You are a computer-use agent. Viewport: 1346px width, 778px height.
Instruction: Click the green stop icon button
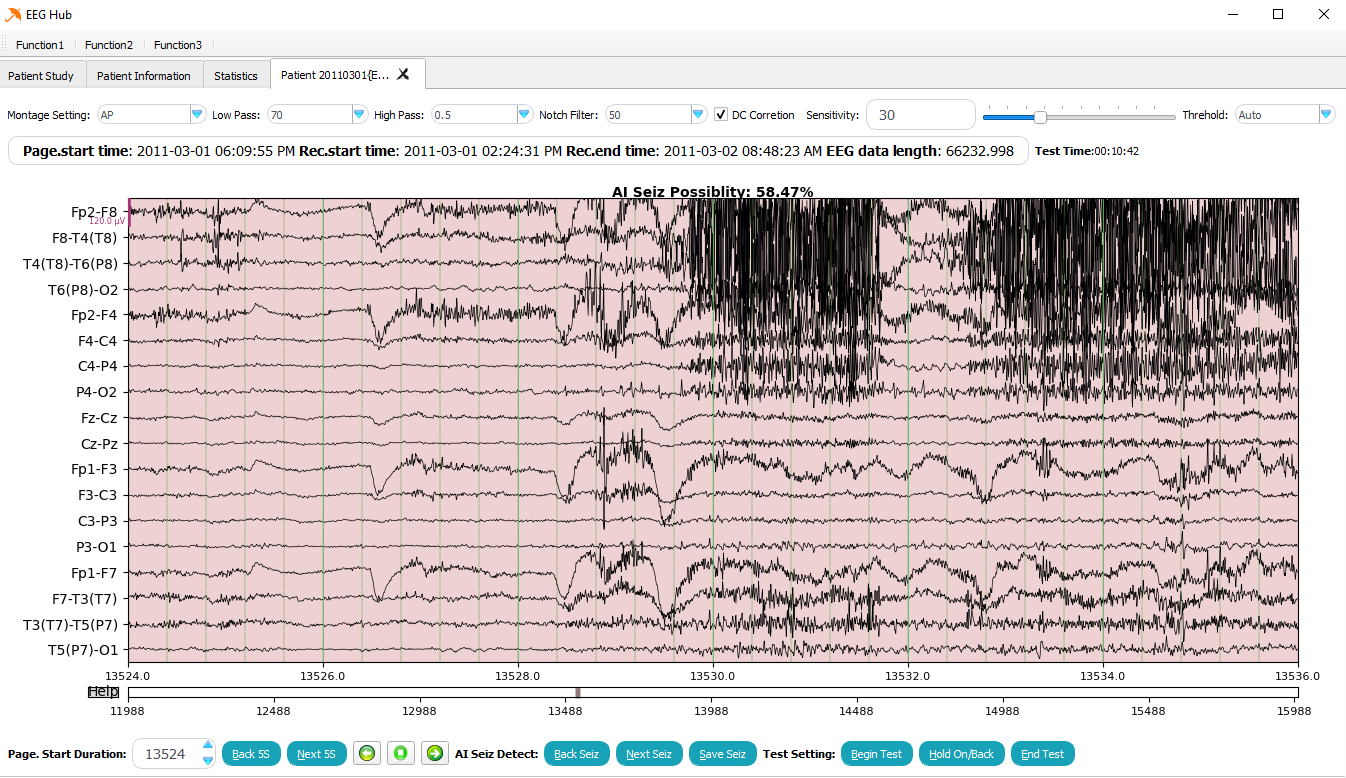coord(400,753)
